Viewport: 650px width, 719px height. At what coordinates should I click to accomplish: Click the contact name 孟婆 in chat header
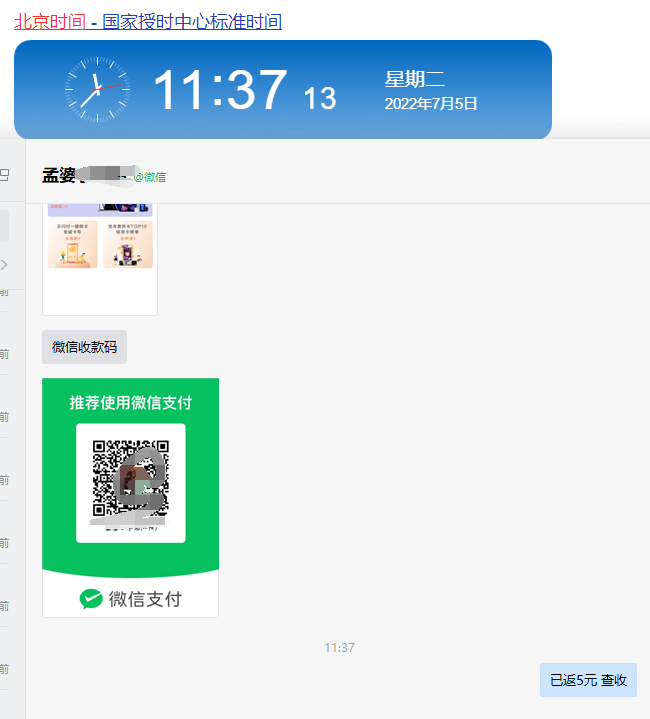[x=59, y=175]
